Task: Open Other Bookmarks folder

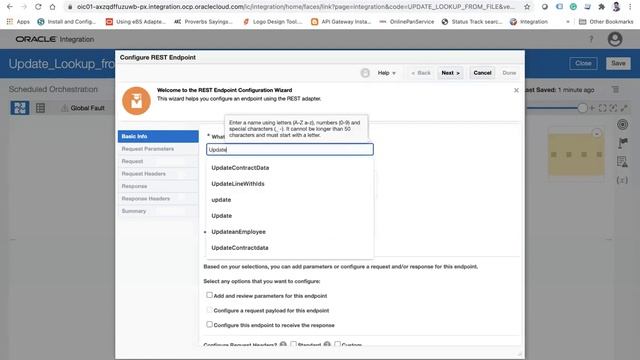Action: (x=606, y=22)
